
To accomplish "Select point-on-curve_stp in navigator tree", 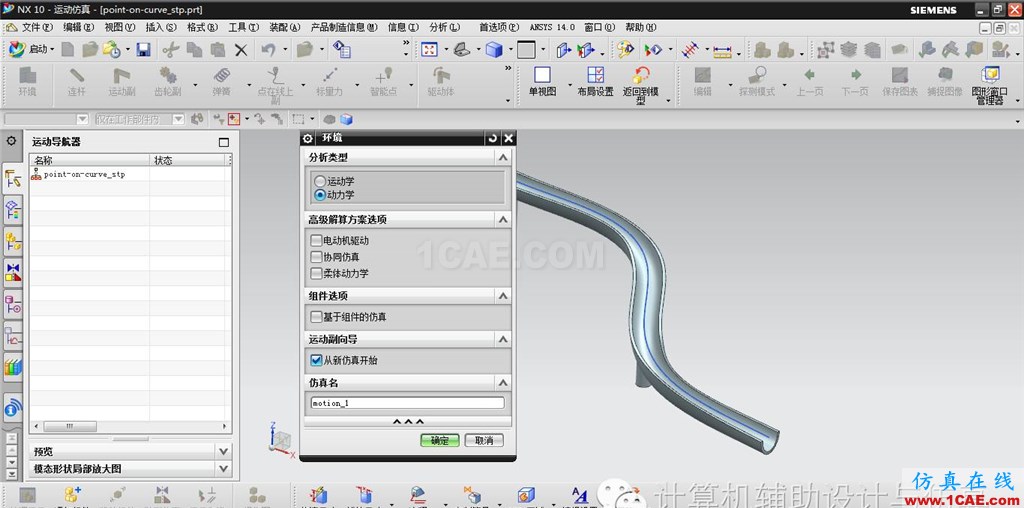I will (x=84, y=174).
